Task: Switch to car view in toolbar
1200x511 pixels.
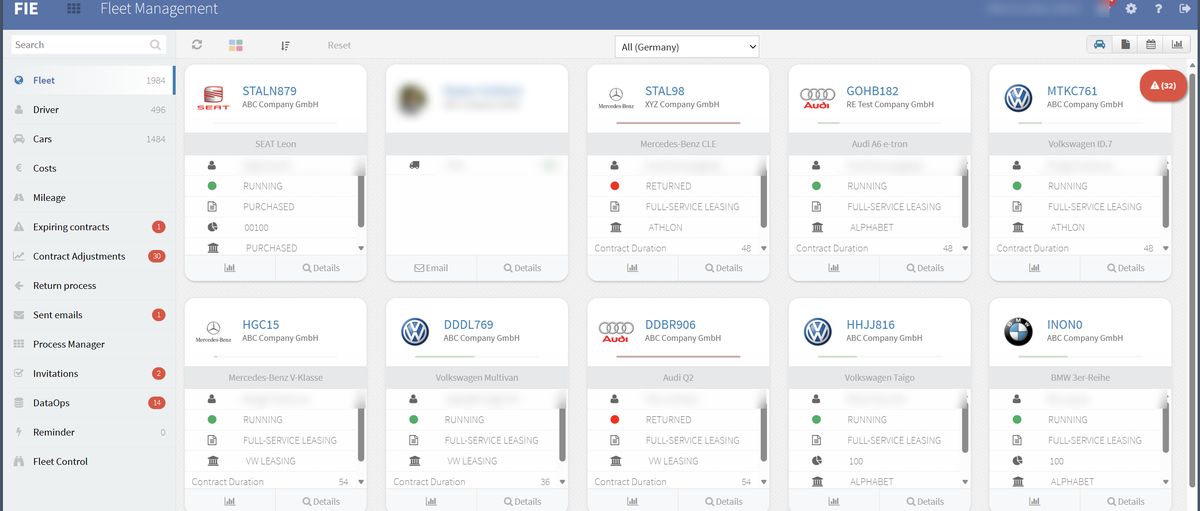Action: tap(1100, 45)
